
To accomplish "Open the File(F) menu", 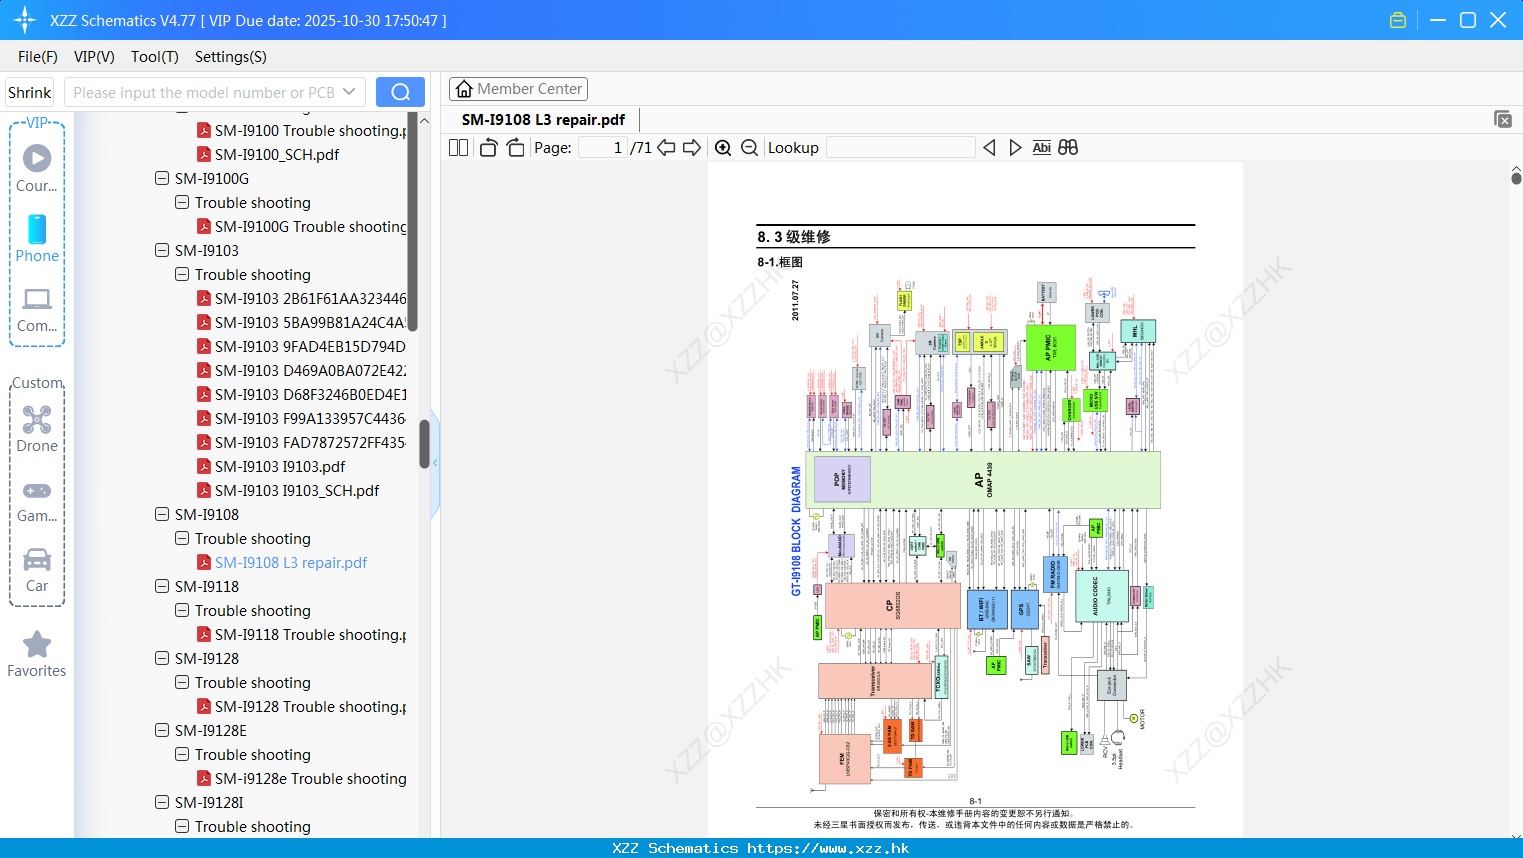I will tap(38, 57).
